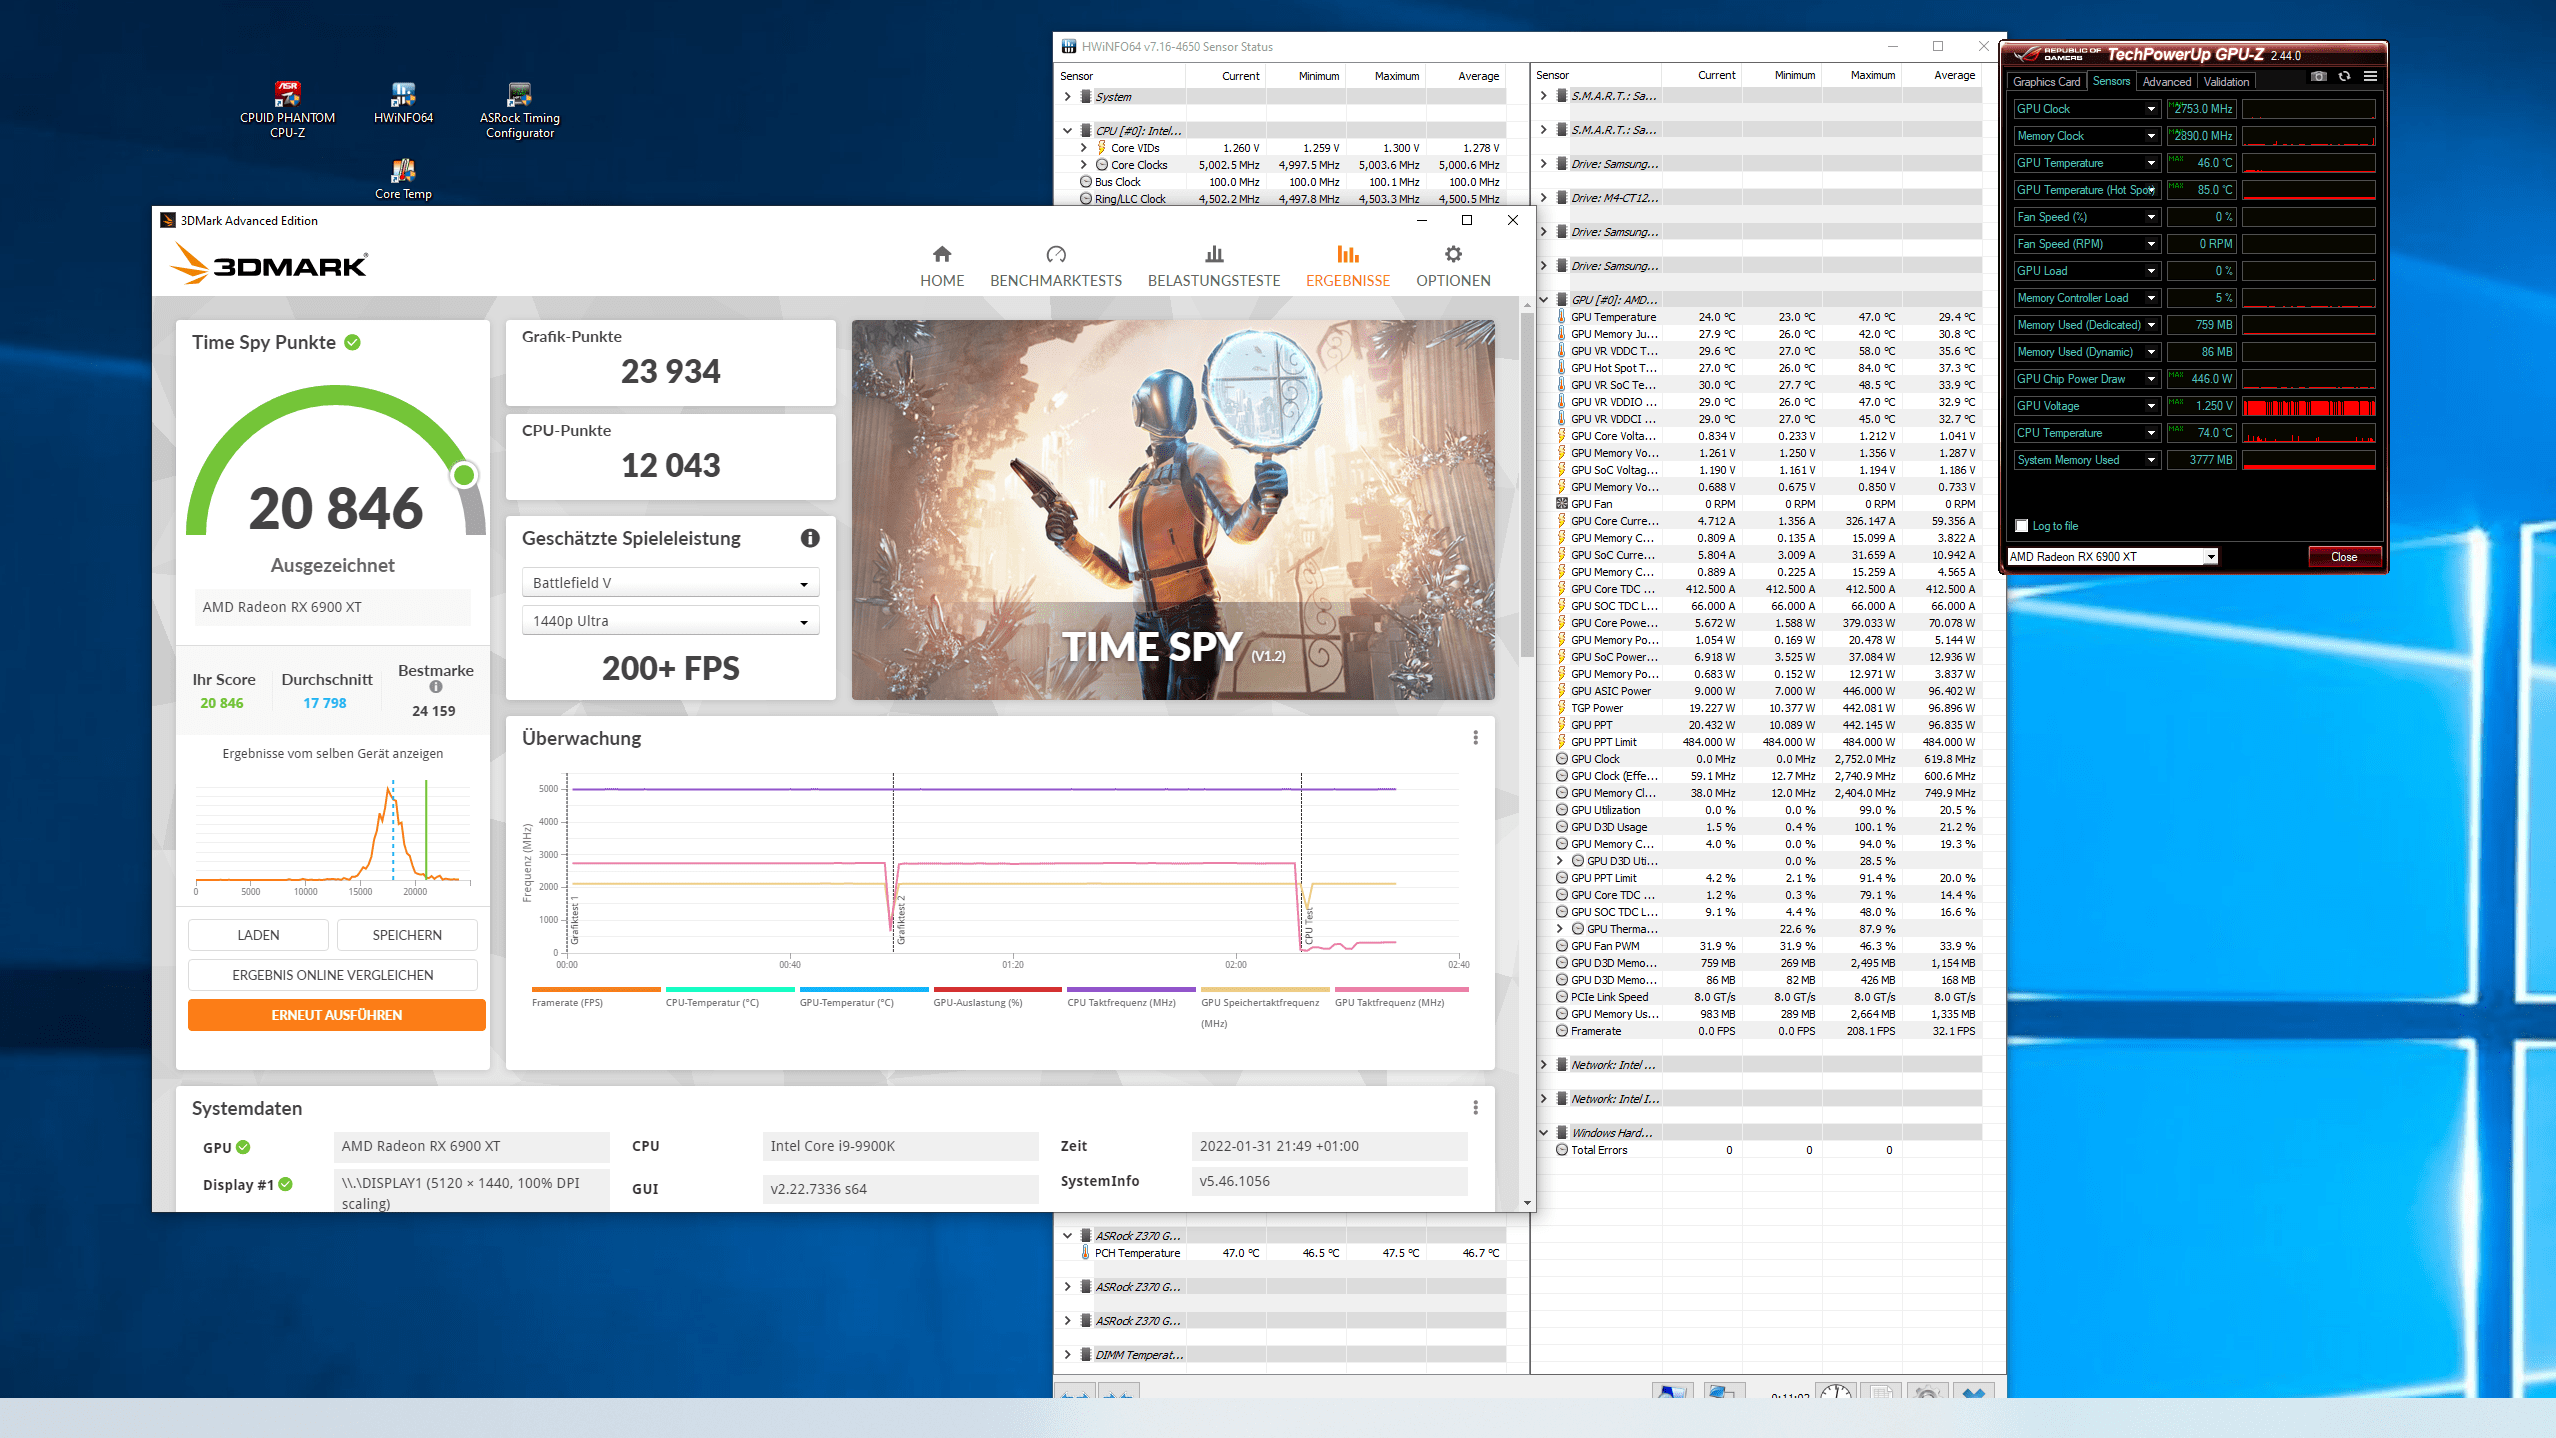
Task: Click Close button in GPU-Z
Action: [x=2344, y=557]
